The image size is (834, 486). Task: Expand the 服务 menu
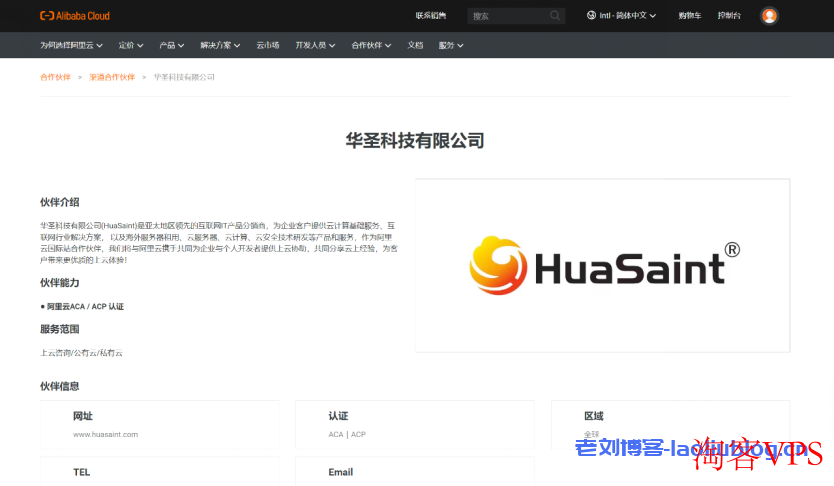pyautogui.click(x=451, y=45)
